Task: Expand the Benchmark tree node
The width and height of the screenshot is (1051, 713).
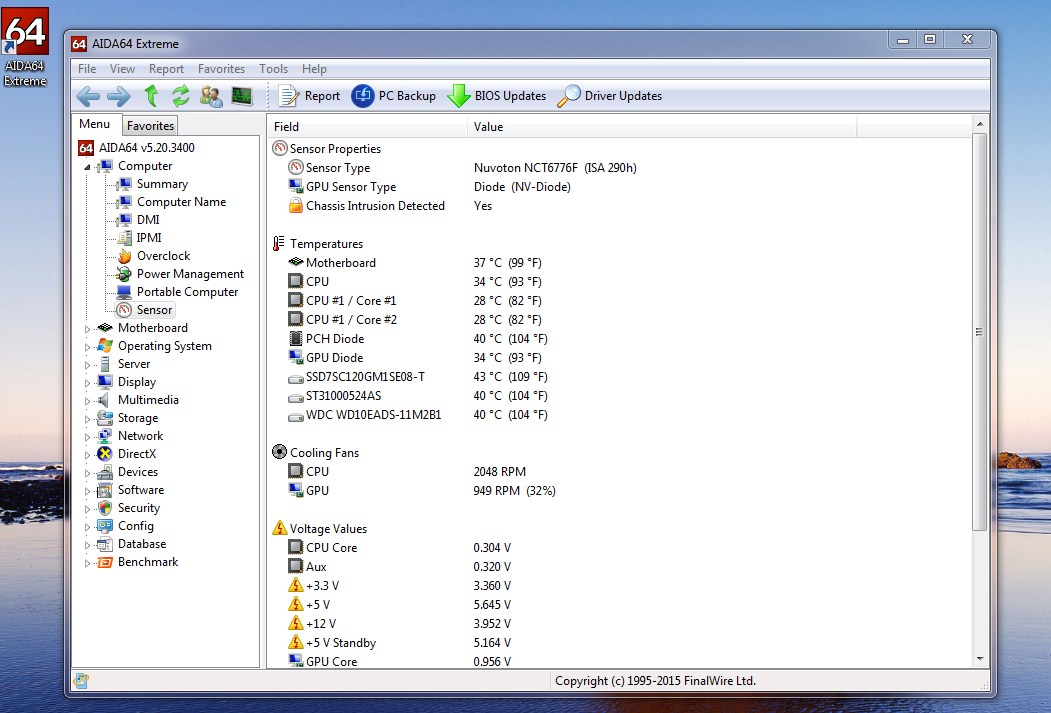Action: point(87,563)
